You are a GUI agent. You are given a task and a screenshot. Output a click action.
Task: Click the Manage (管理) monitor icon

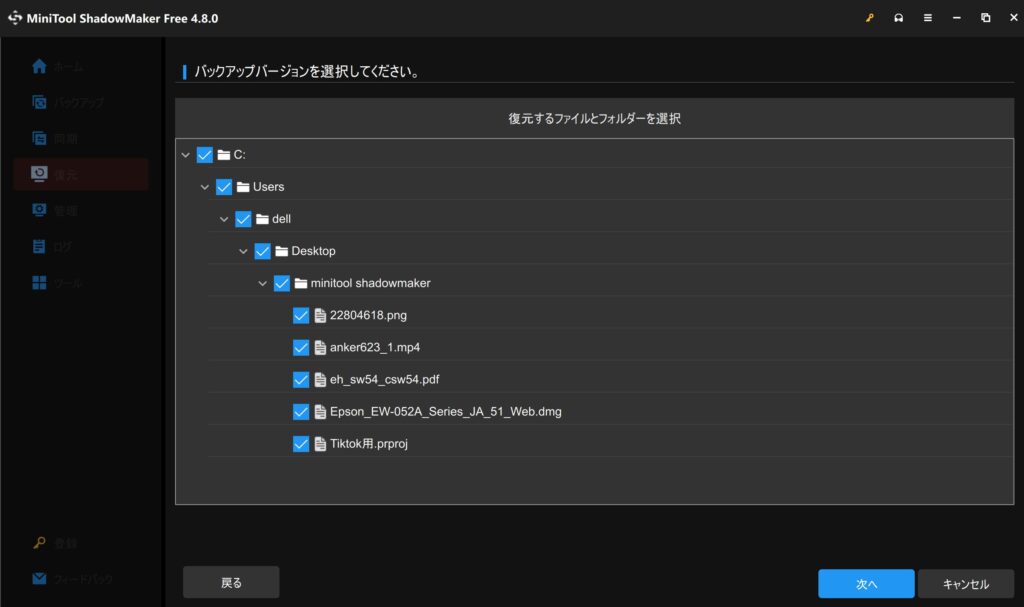[x=39, y=210]
